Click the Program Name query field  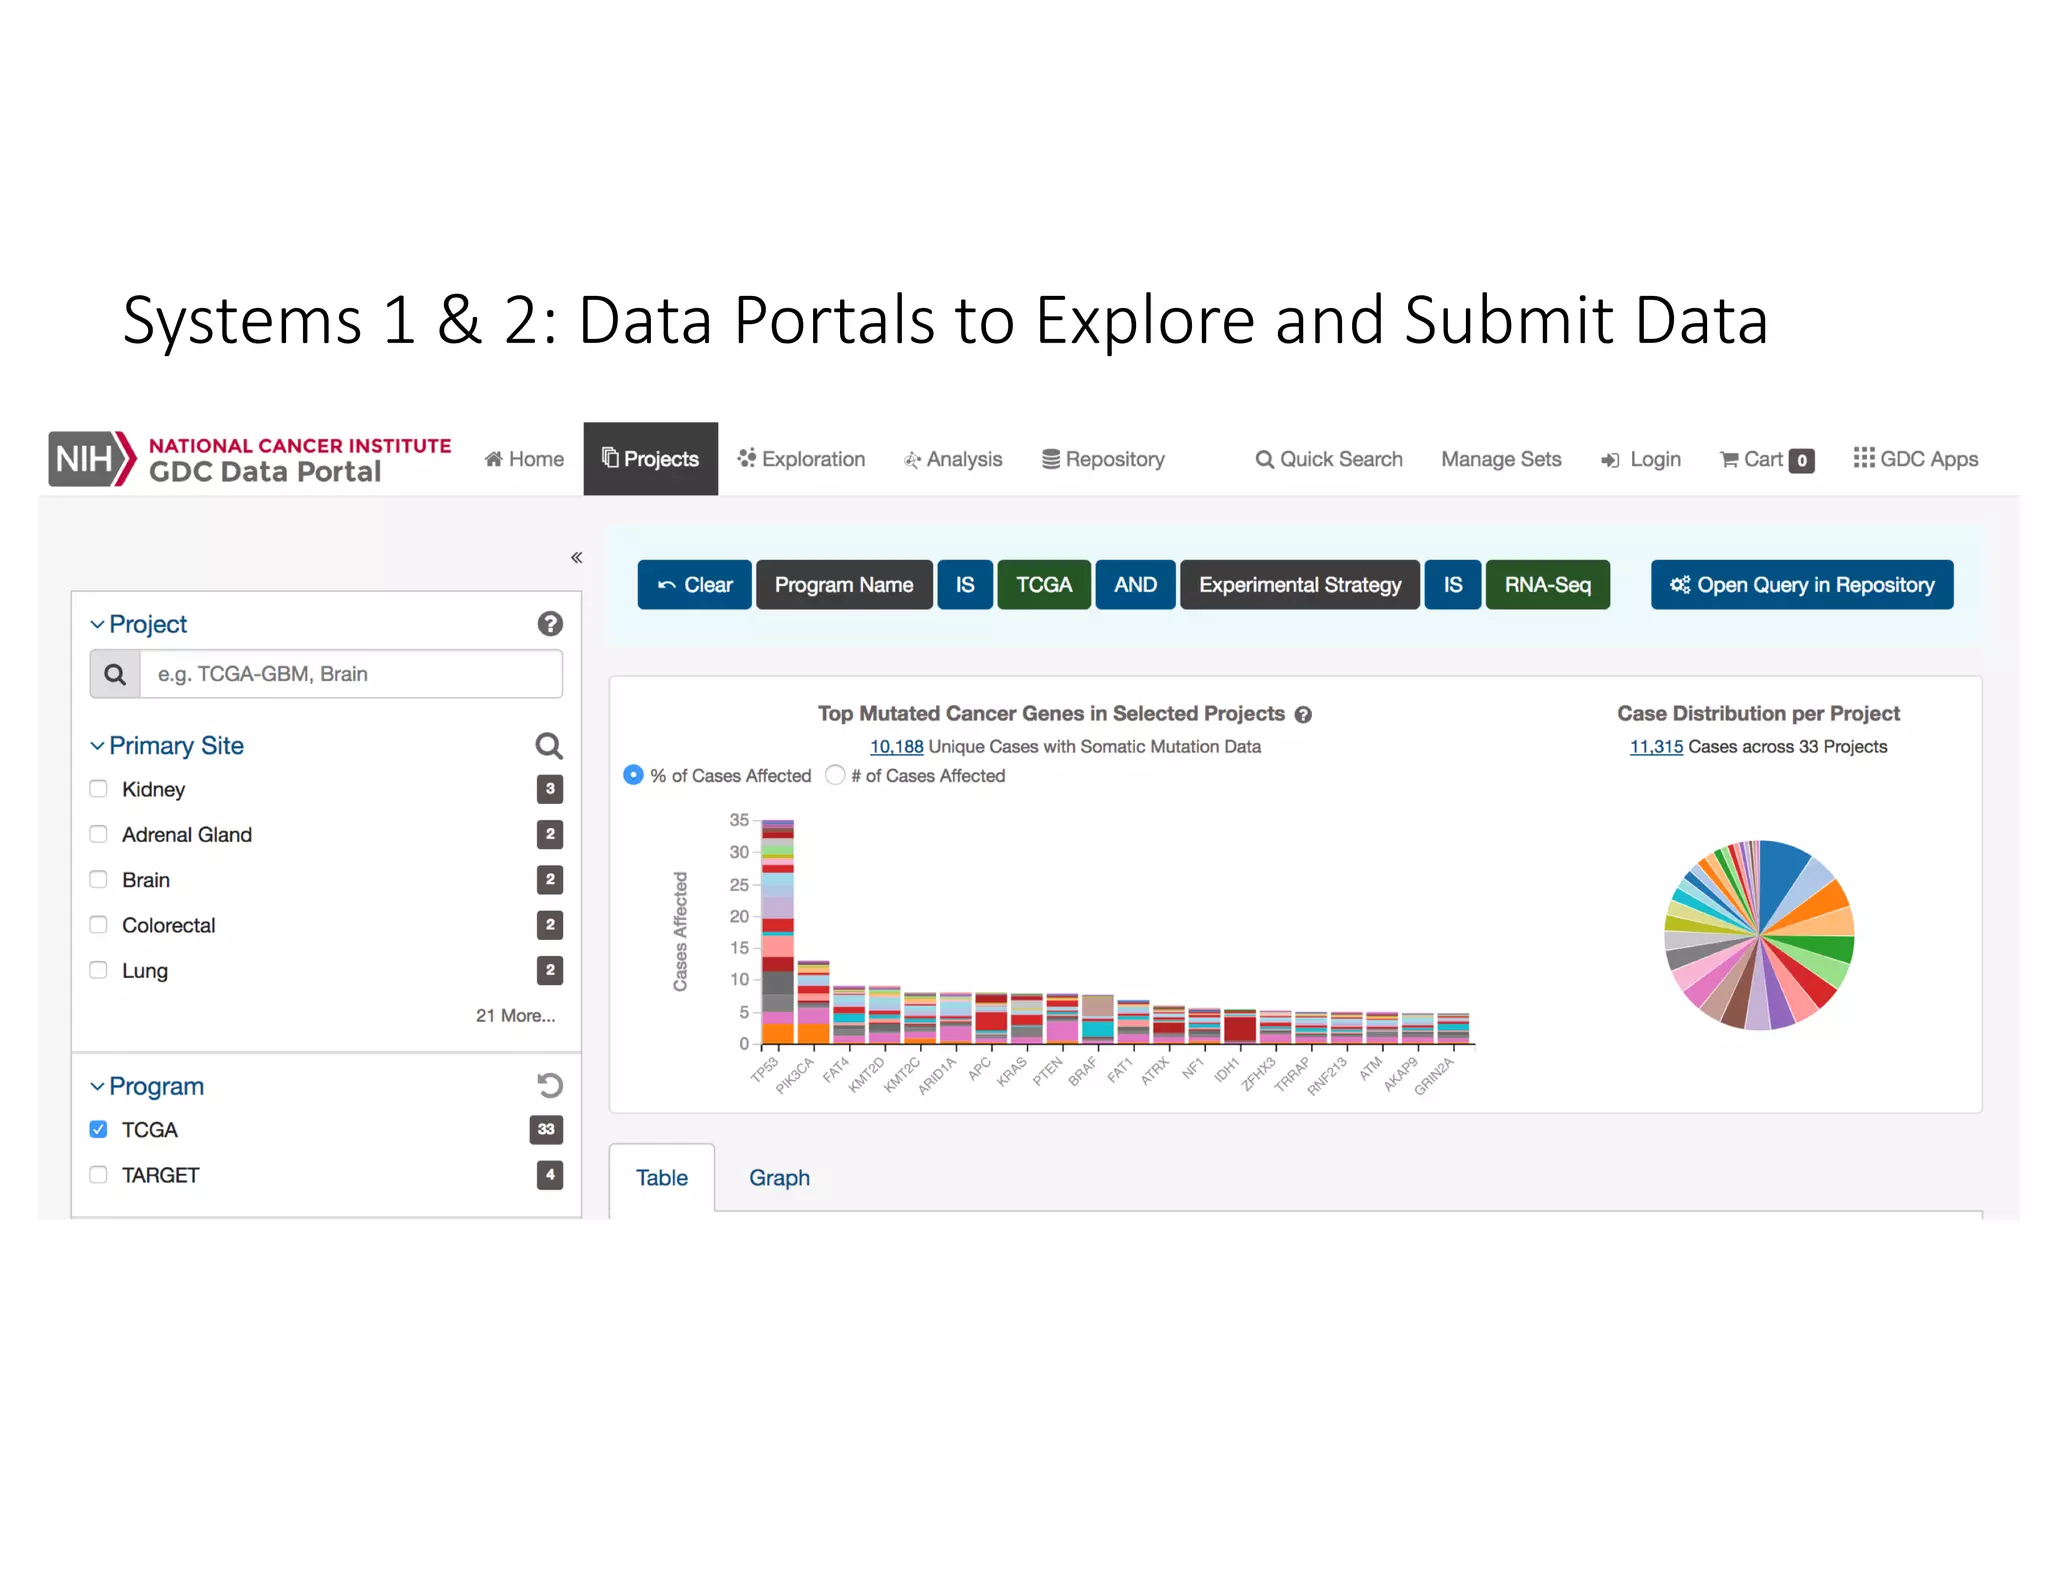[844, 585]
